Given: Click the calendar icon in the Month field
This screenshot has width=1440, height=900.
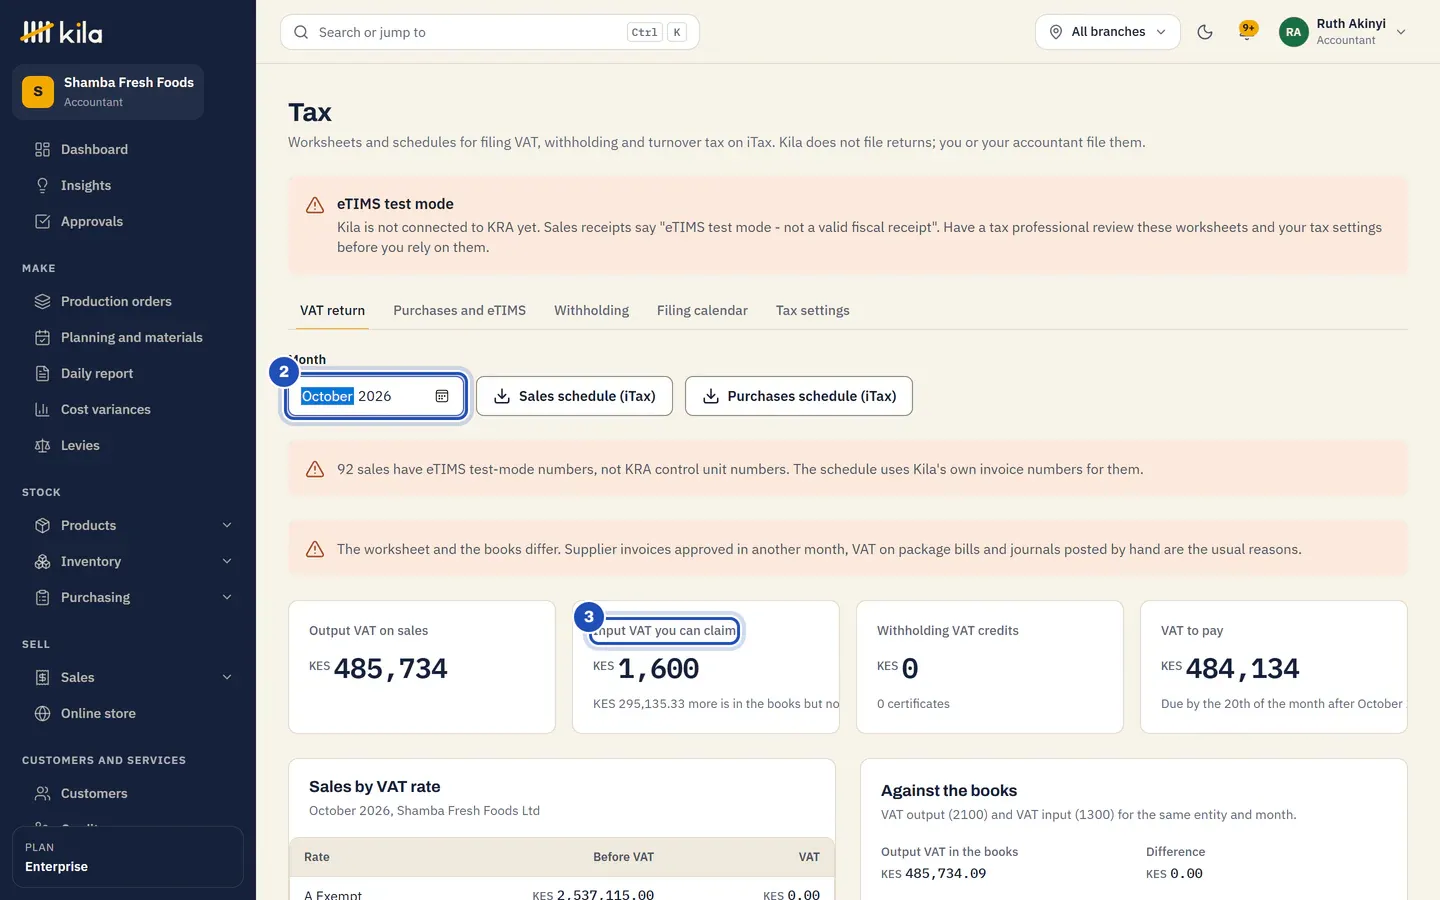Looking at the screenshot, I should tap(442, 396).
